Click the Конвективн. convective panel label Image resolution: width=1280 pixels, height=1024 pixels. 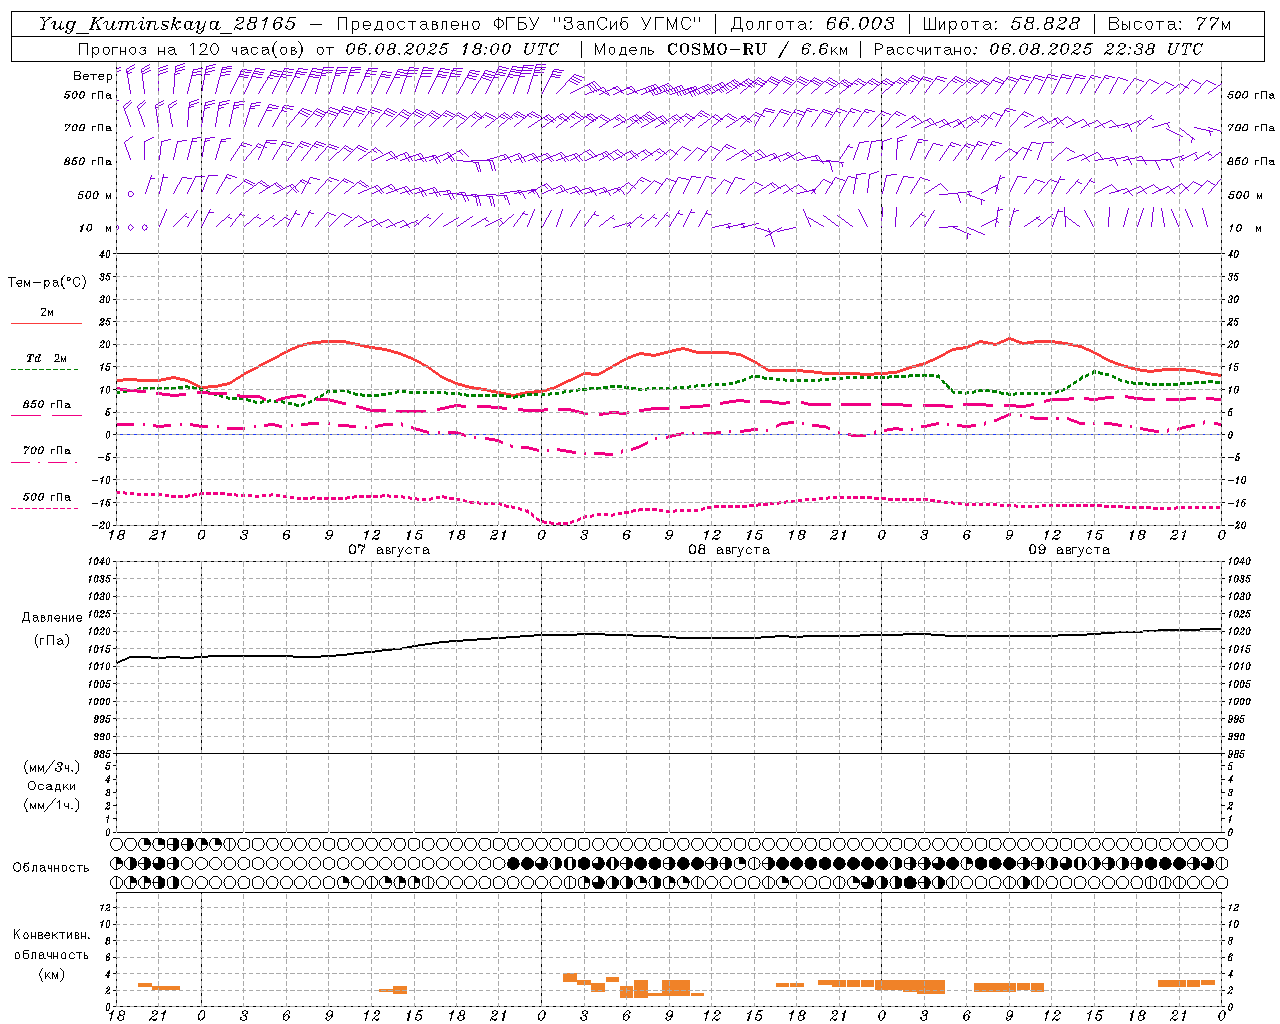tap(51, 935)
